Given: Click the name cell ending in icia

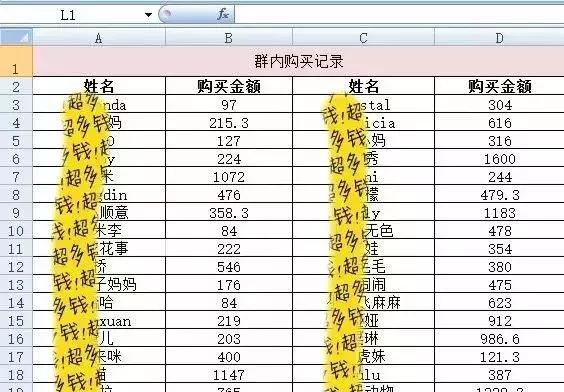Looking at the screenshot, I should click(x=363, y=122).
